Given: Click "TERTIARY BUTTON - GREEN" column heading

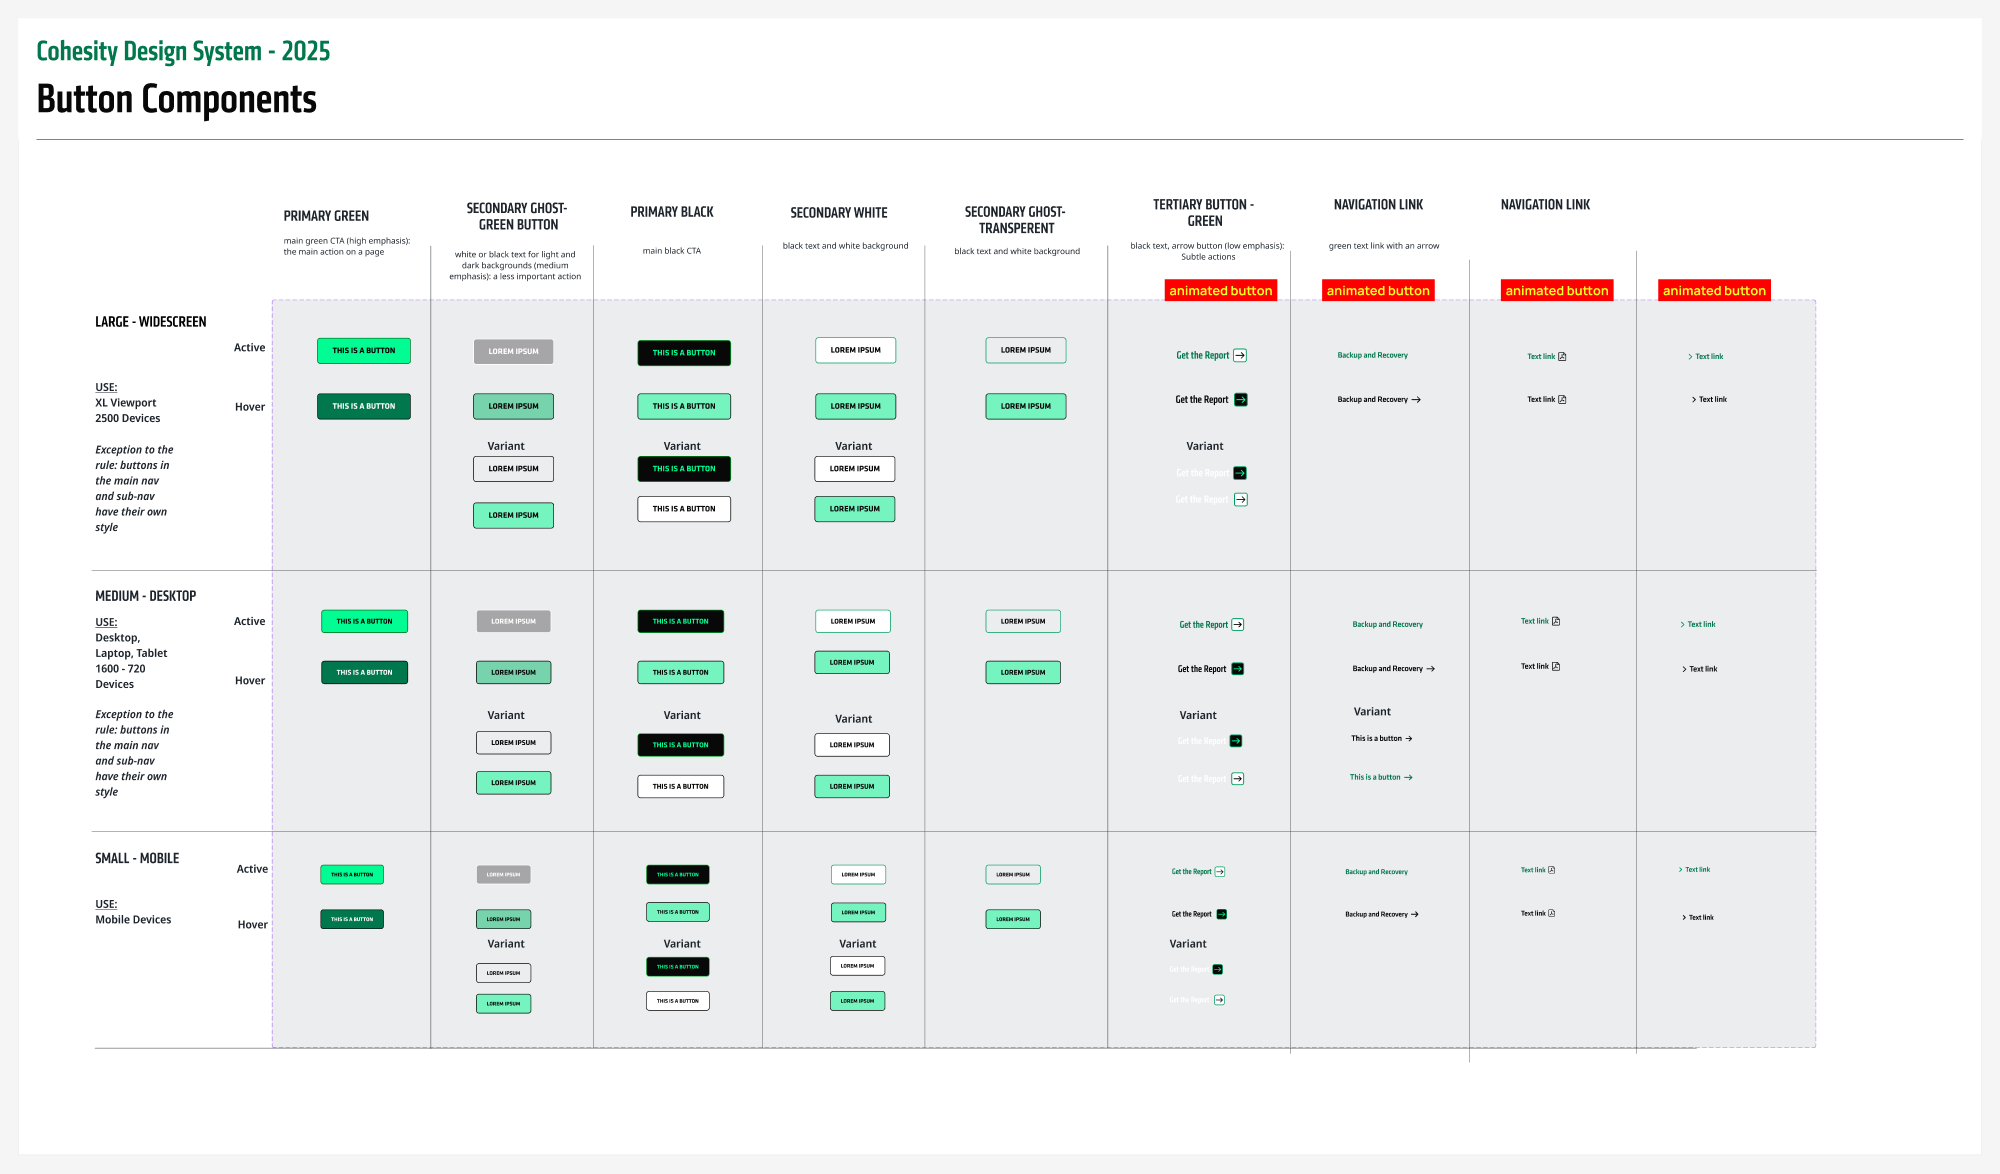Looking at the screenshot, I should tap(1204, 213).
